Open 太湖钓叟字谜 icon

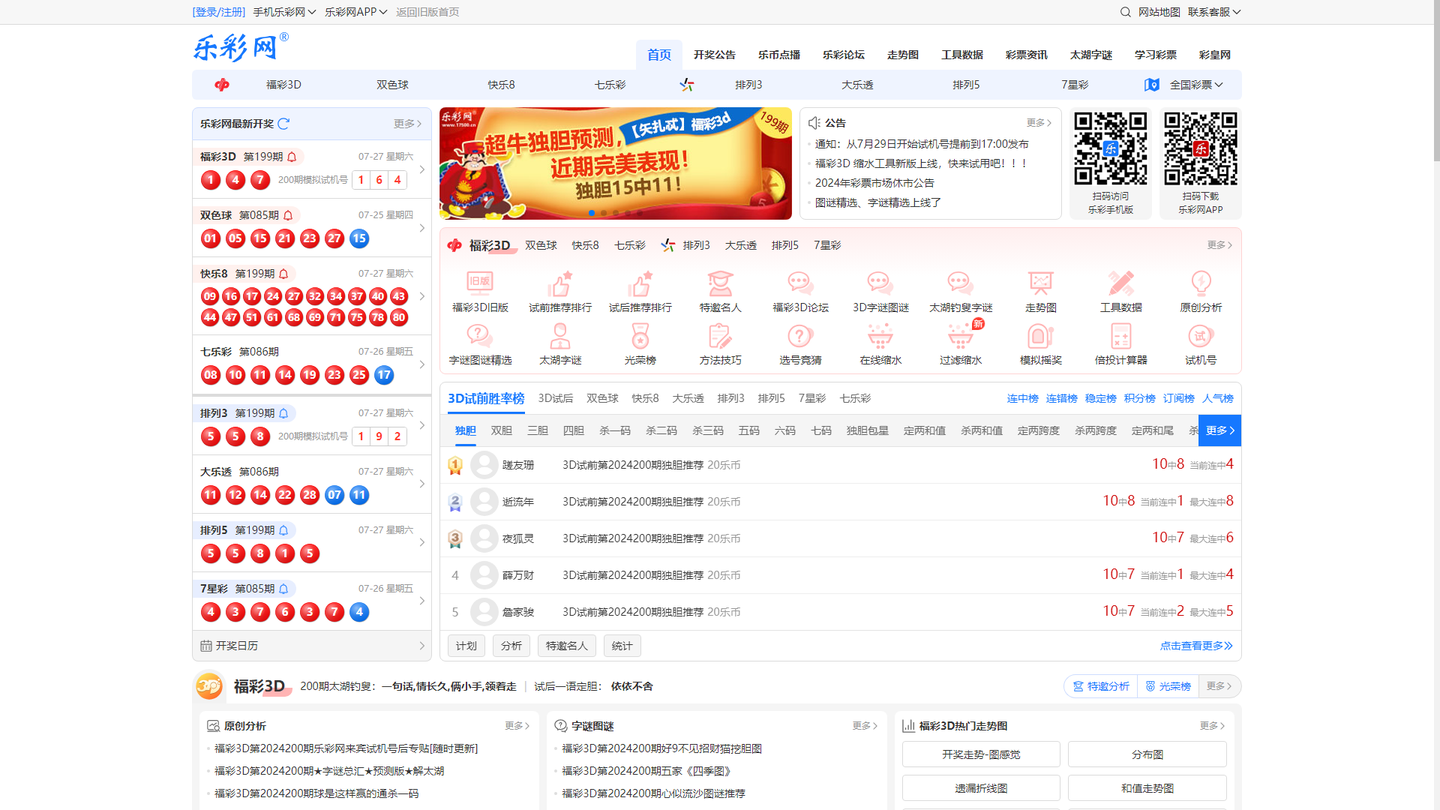click(x=960, y=283)
